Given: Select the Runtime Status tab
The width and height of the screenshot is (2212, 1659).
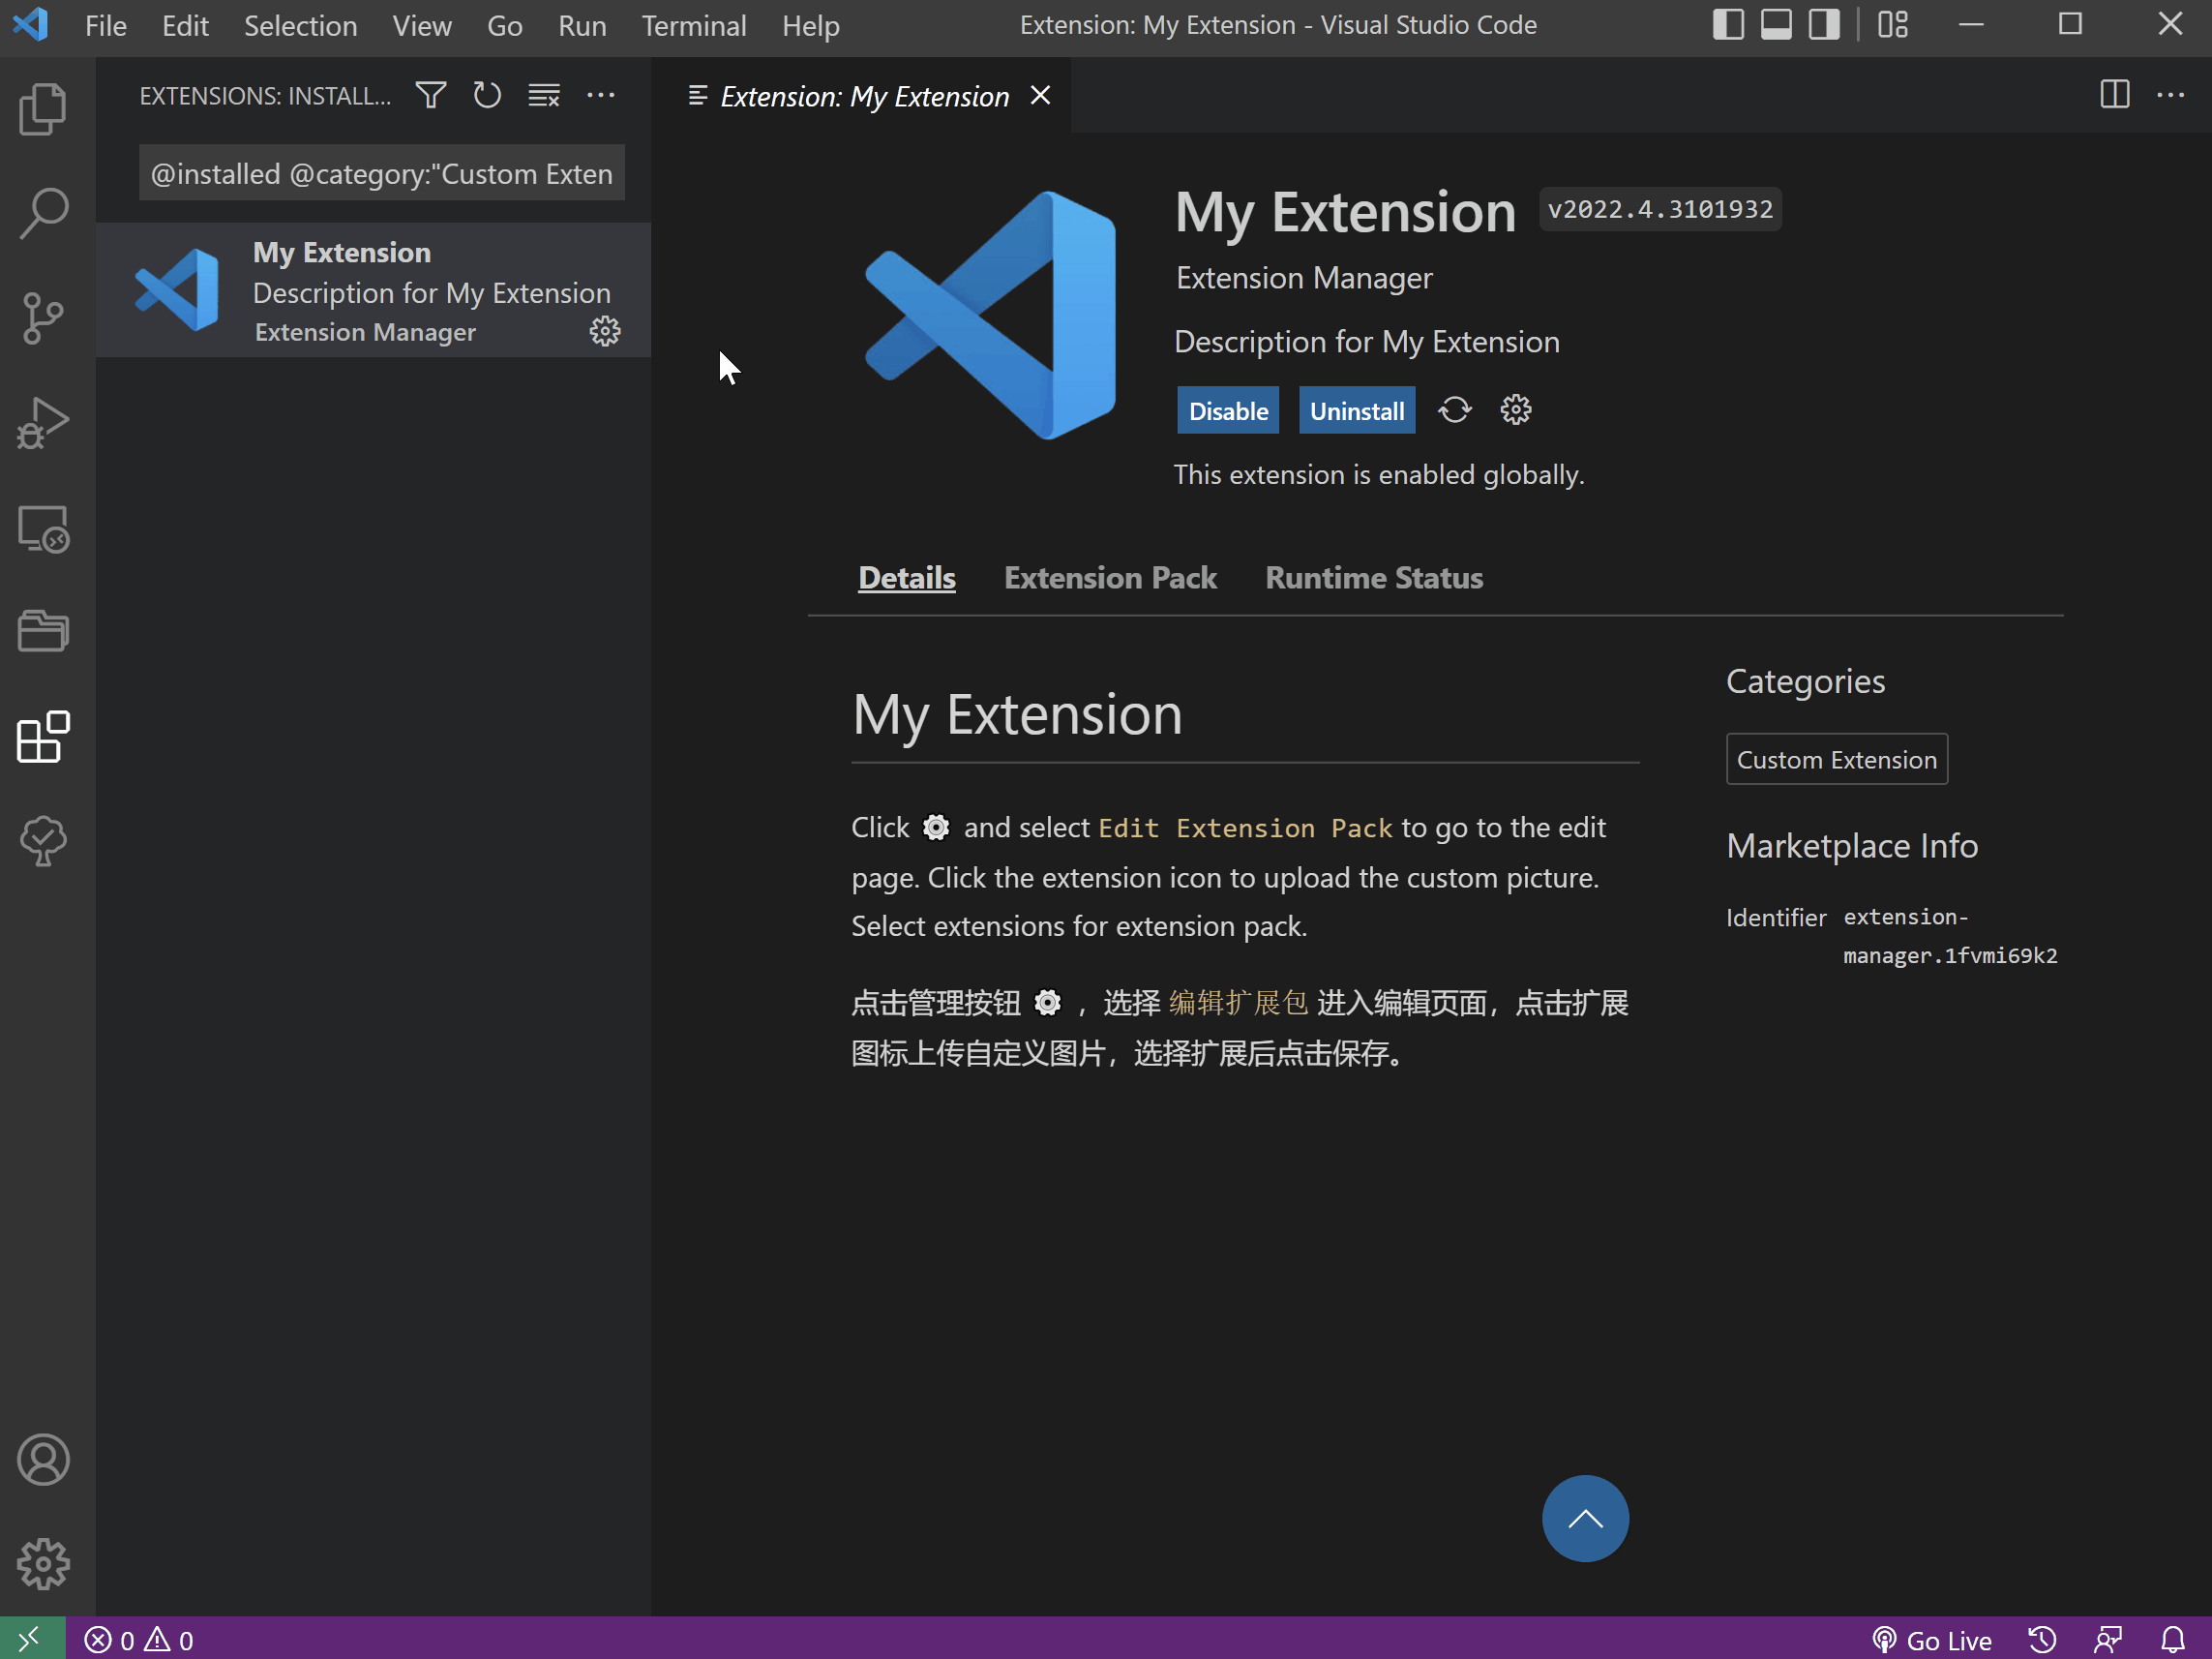Looking at the screenshot, I should click(x=1372, y=577).
